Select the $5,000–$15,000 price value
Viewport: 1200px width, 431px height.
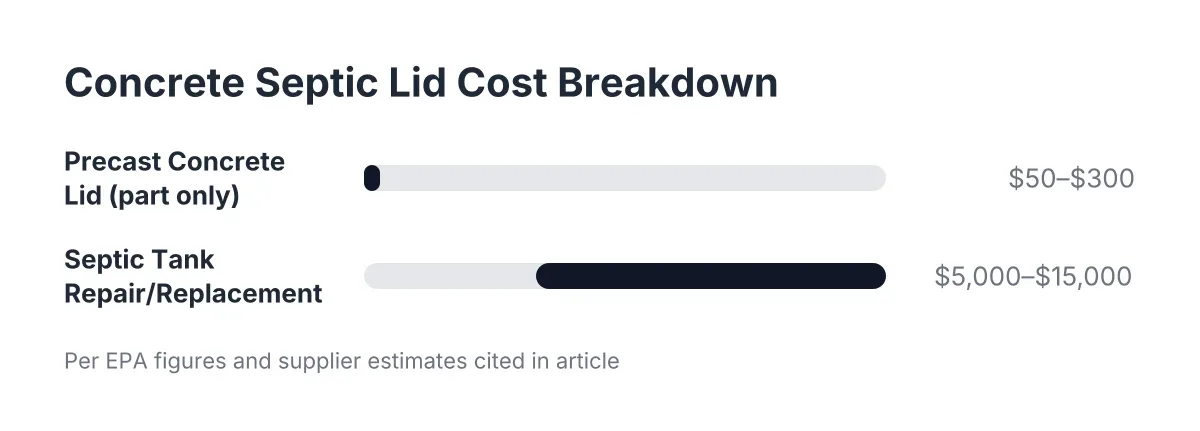(1033, 277)
